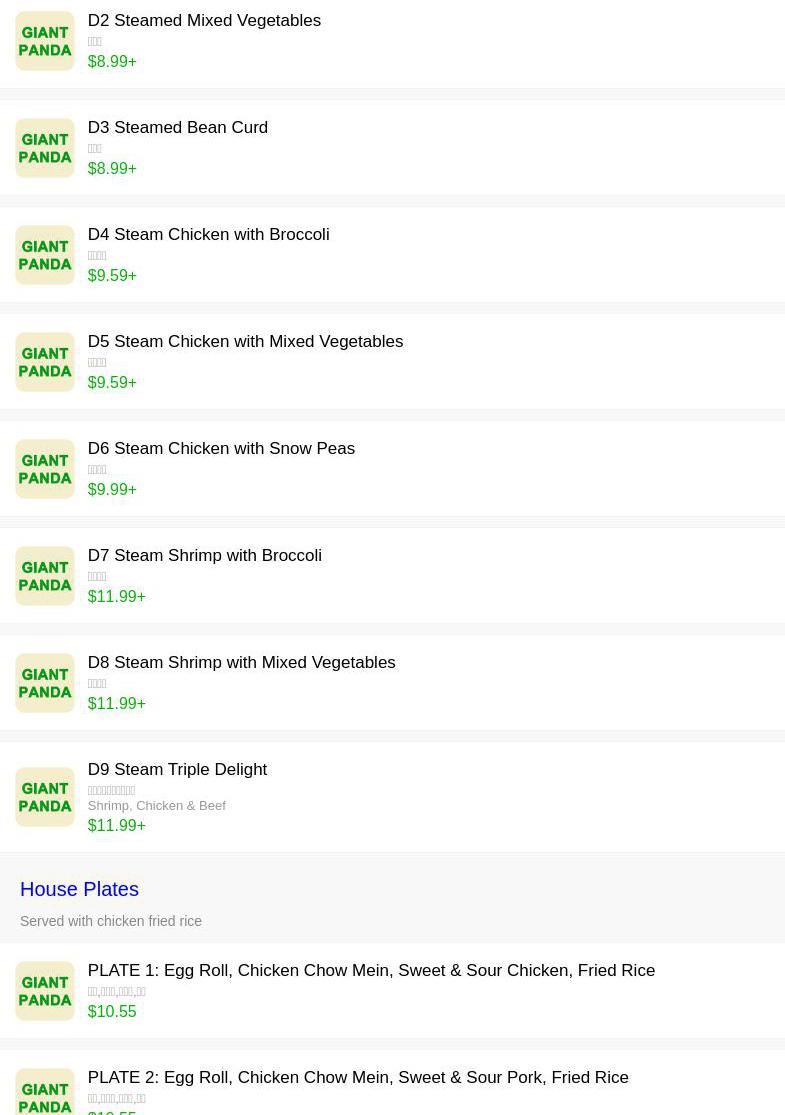Open D2 Steamed Mixed Vegetables item
This screenshot has width=785, height=1115.
click(x=204, y=21)
